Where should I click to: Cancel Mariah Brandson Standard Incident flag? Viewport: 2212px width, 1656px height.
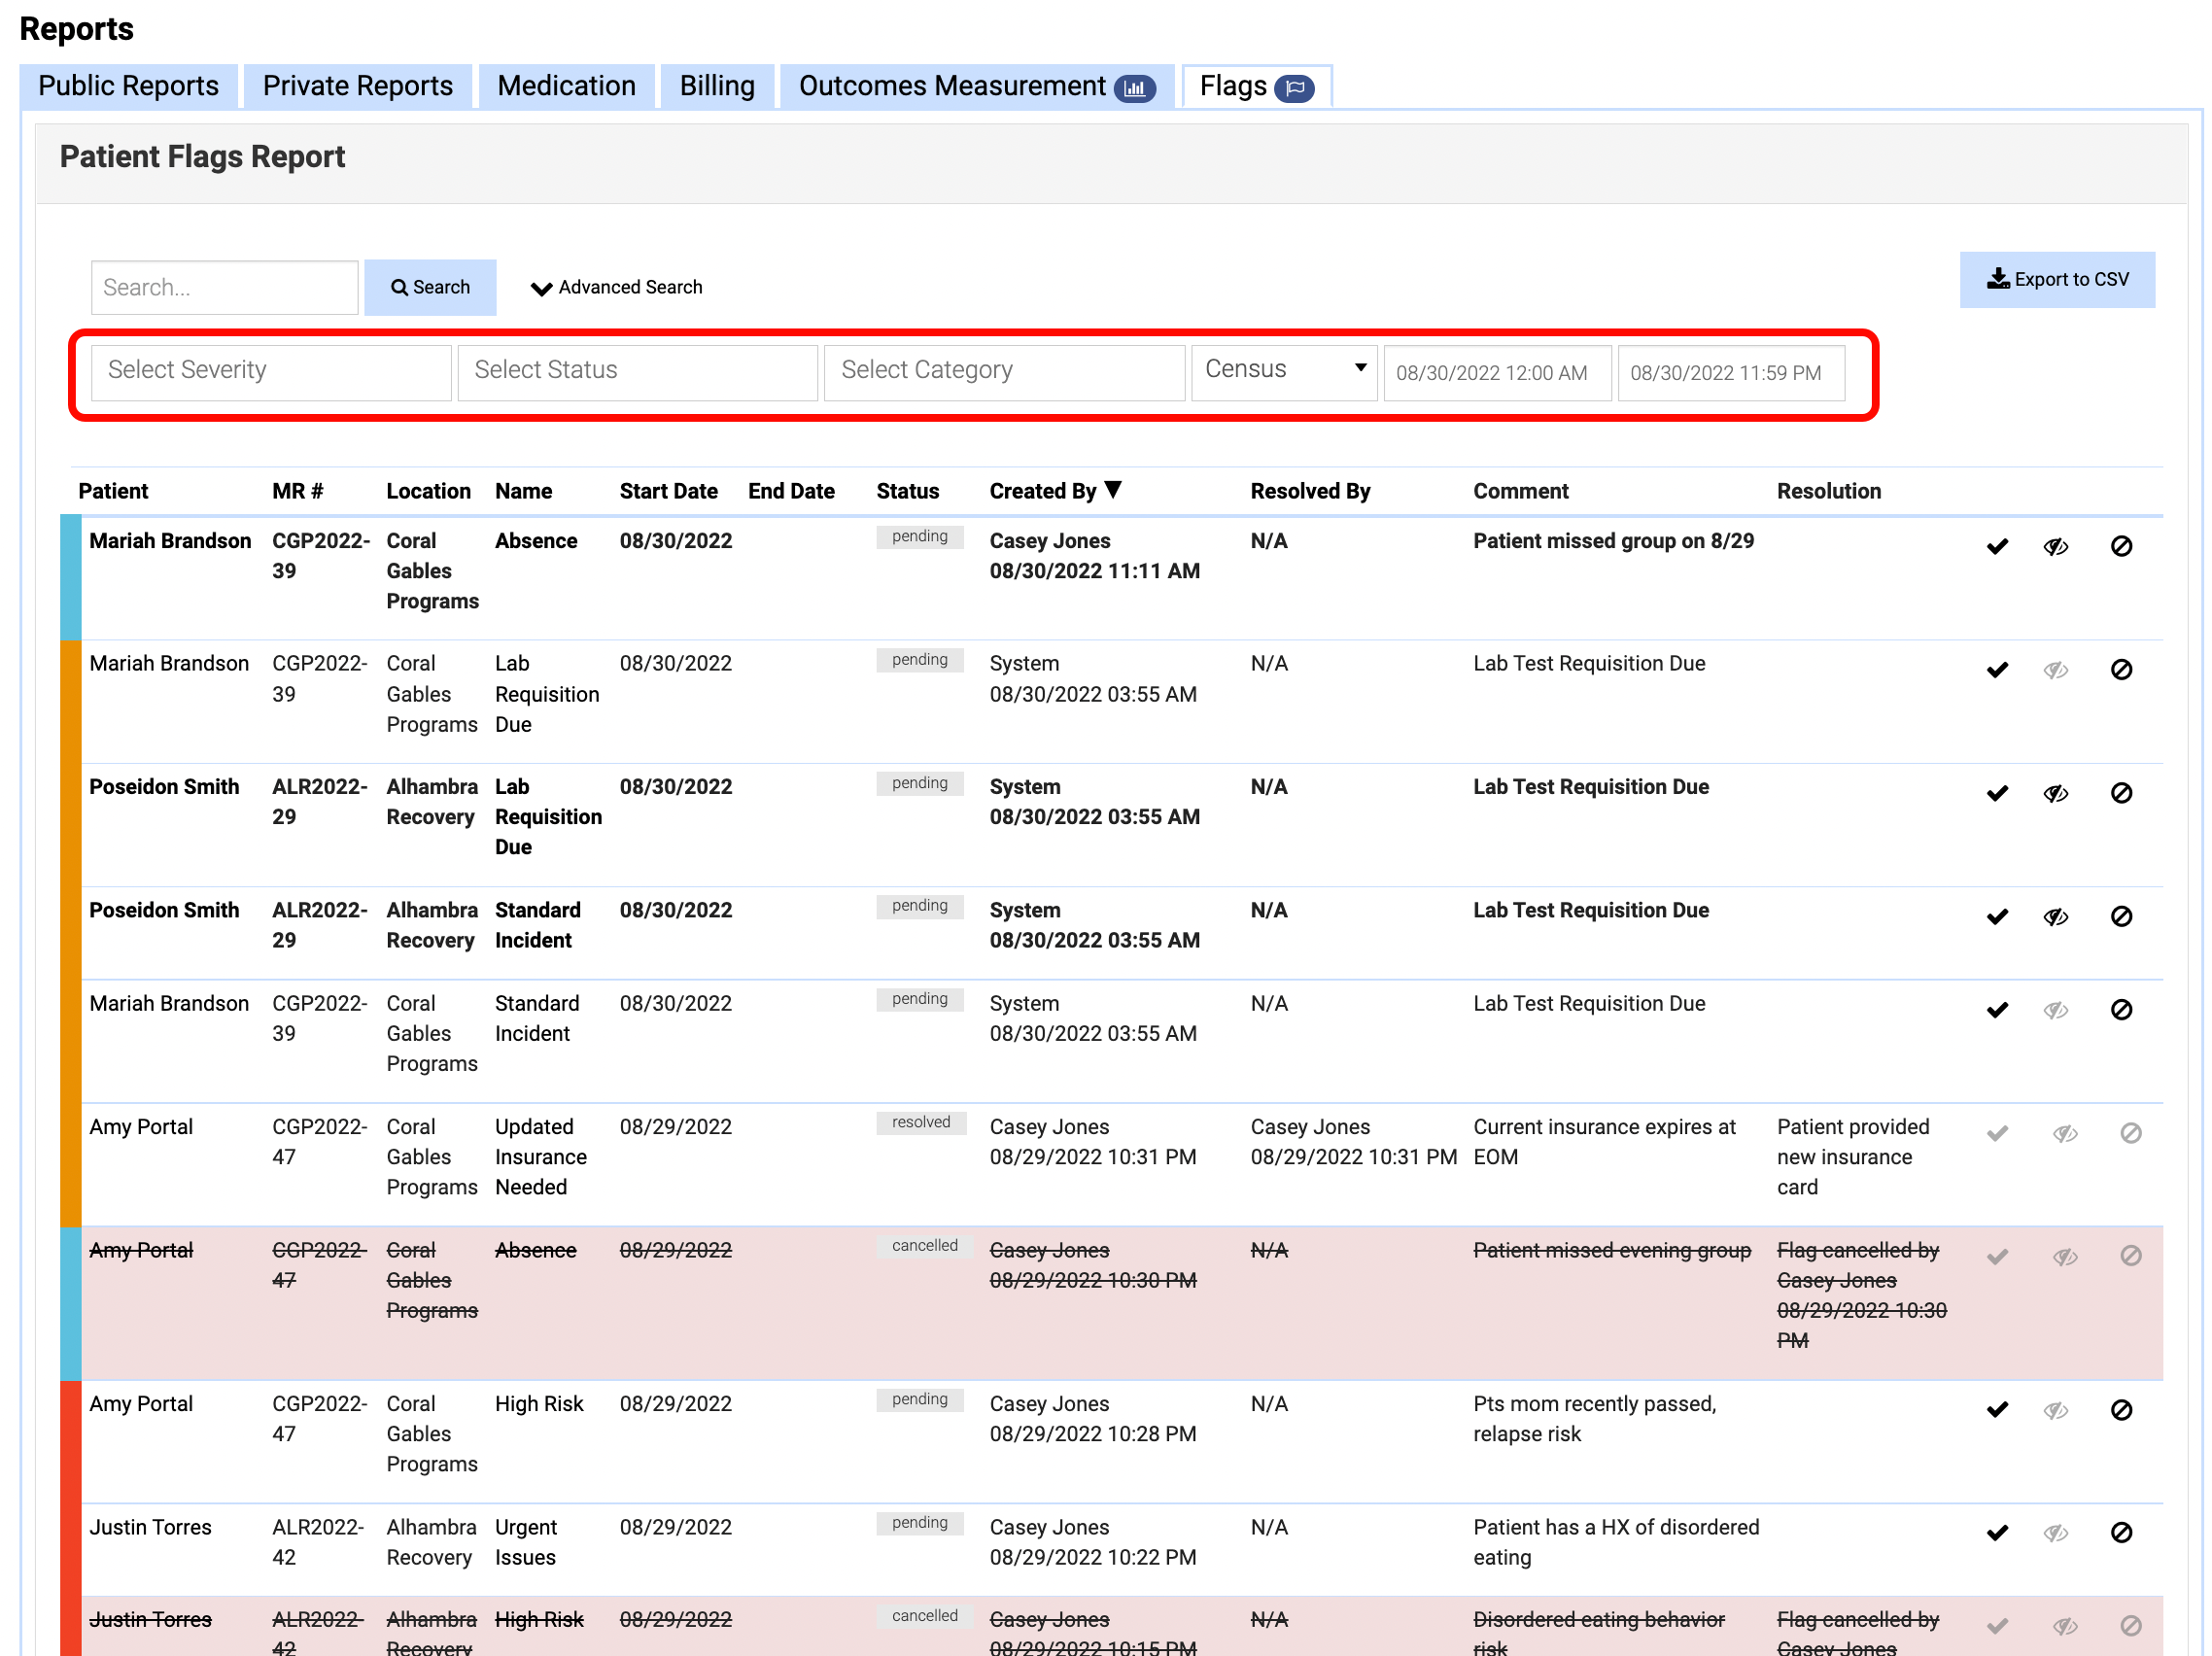(2121, 1010)
